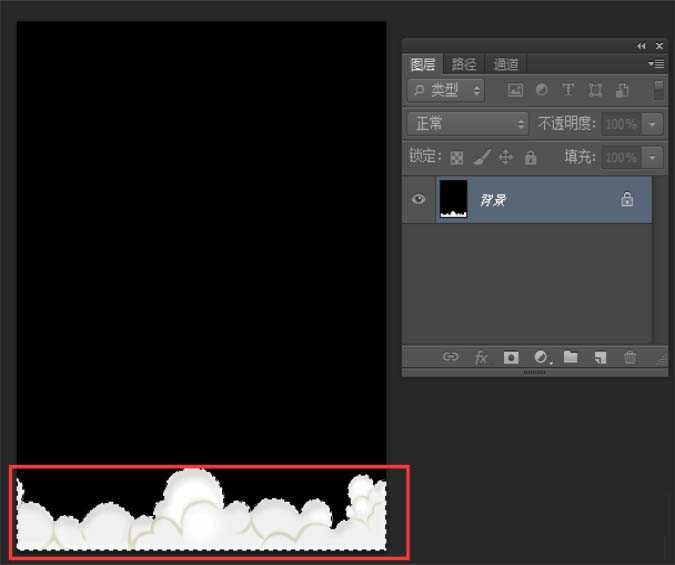Open the 正常 blend mode dropdown
675x565 pixels.
click(x=469, y=124)
